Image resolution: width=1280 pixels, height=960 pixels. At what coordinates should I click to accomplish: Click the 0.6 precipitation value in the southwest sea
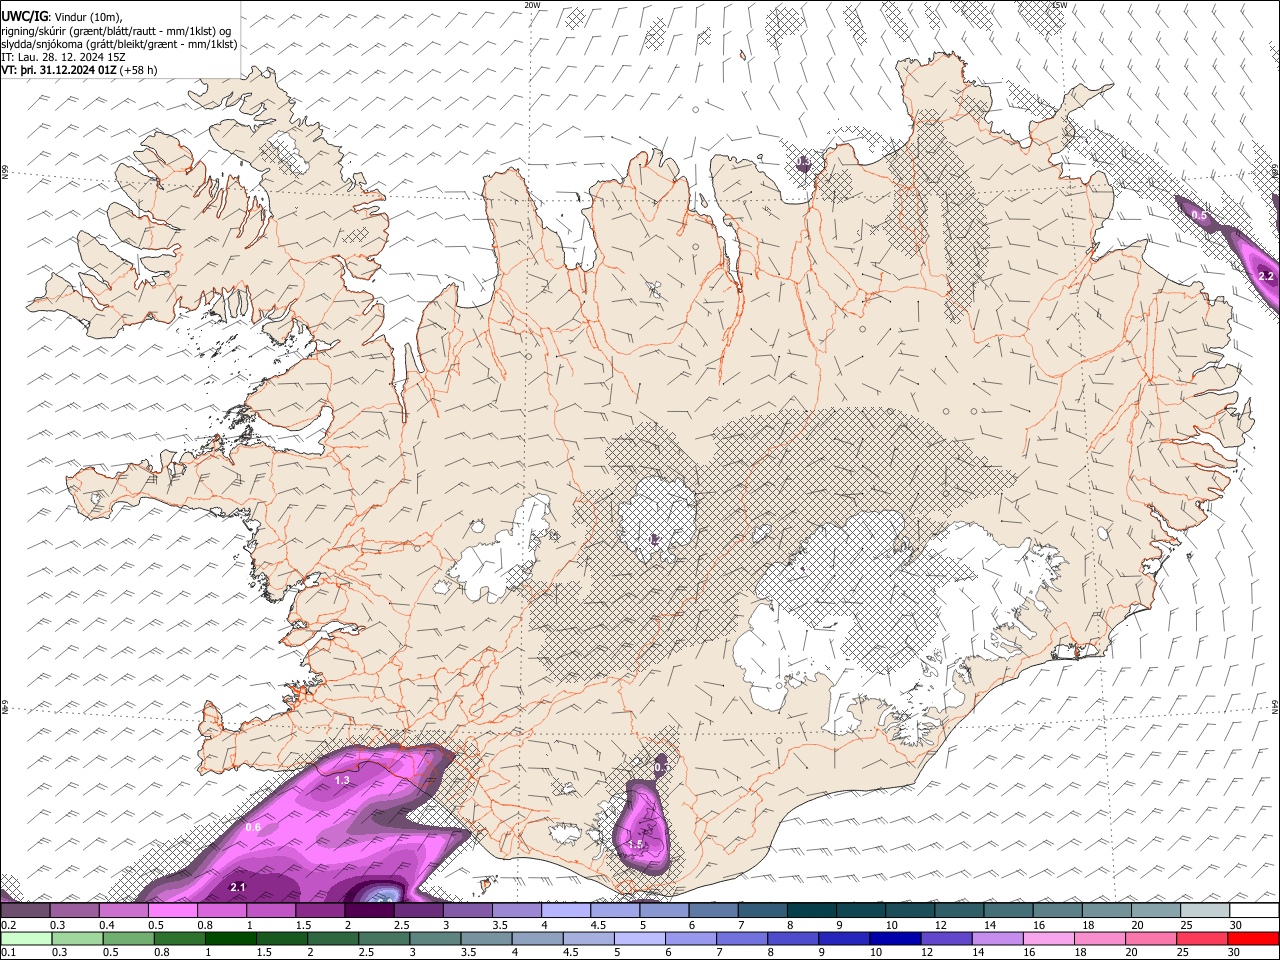point(253,827)
